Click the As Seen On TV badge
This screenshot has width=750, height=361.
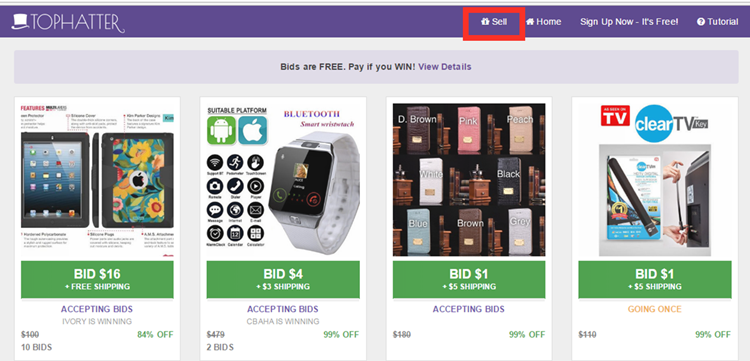[x=615, y=116]
